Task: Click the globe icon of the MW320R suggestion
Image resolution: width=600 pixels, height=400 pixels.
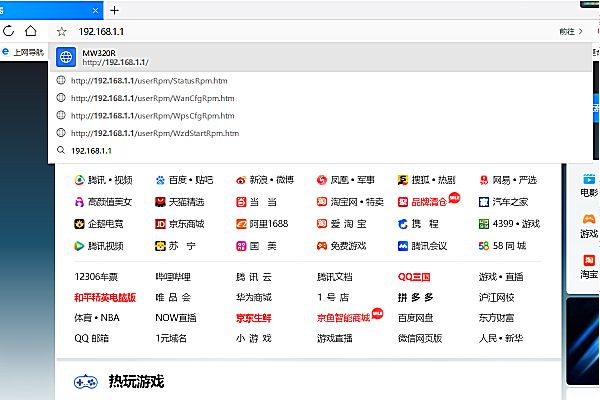Action: tap(66, 57)
